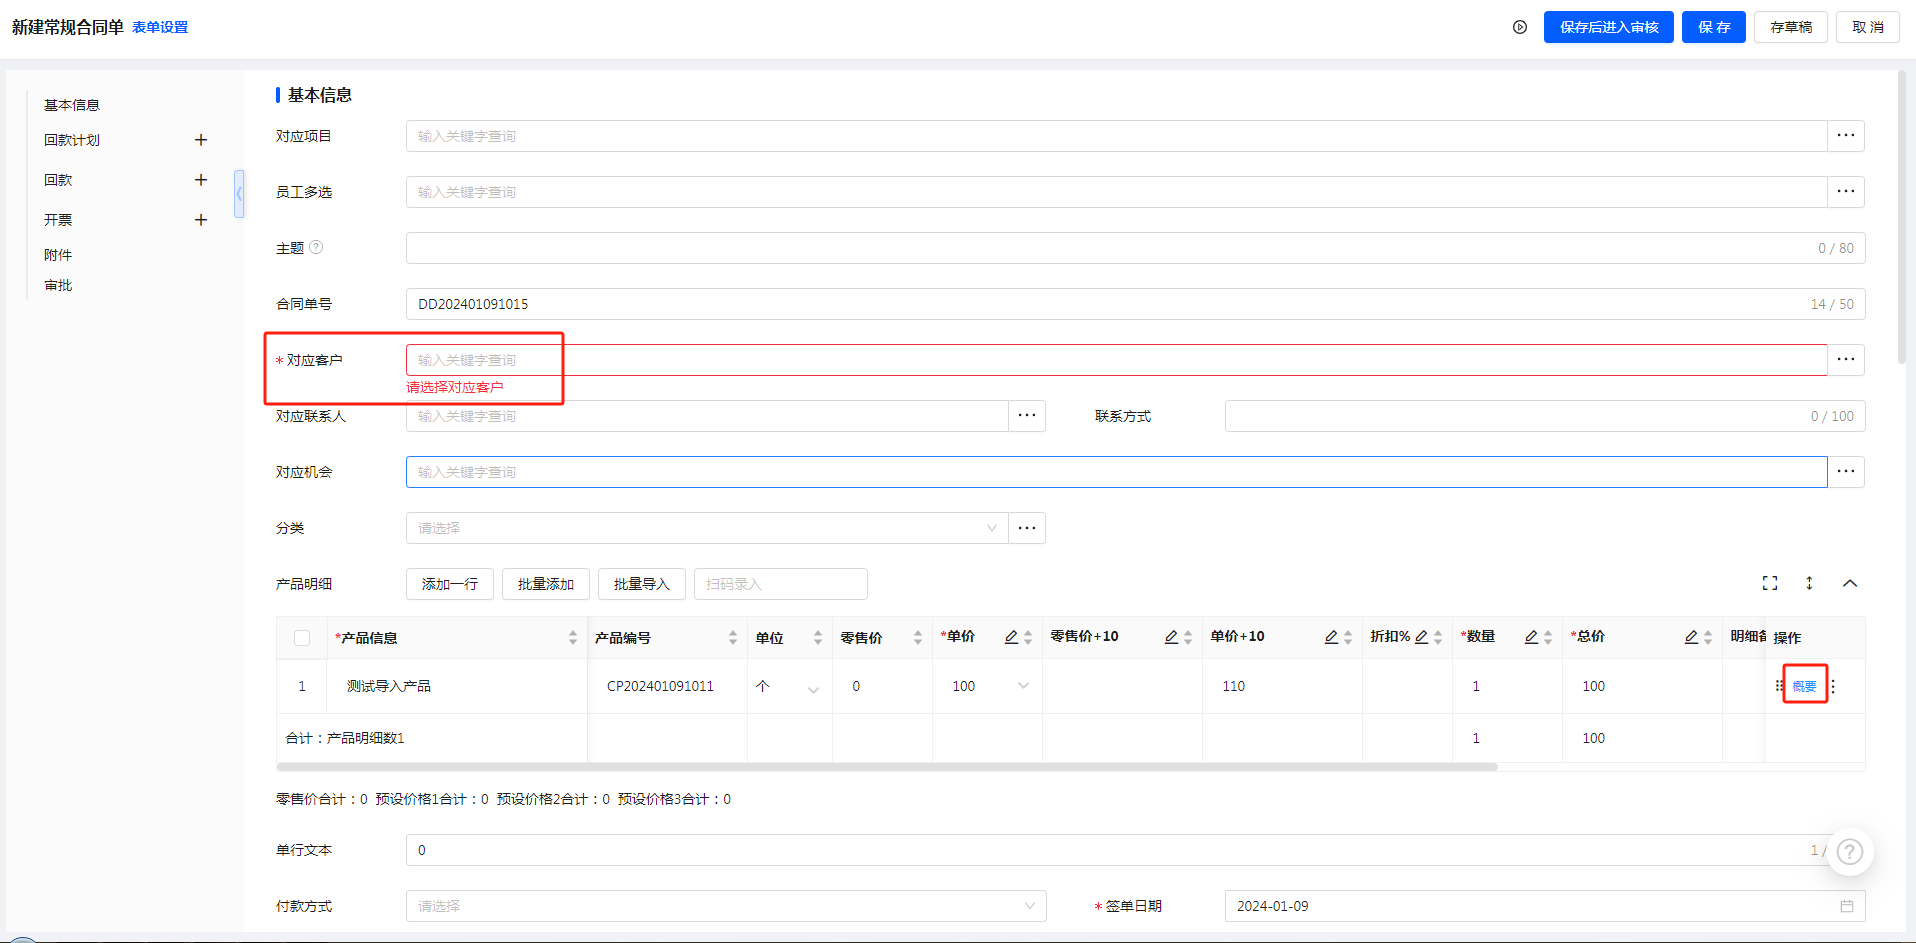Screen dimensions: 1916x943
Task: Click edit pencil on 数量 column
Action: click(1531, 637)
